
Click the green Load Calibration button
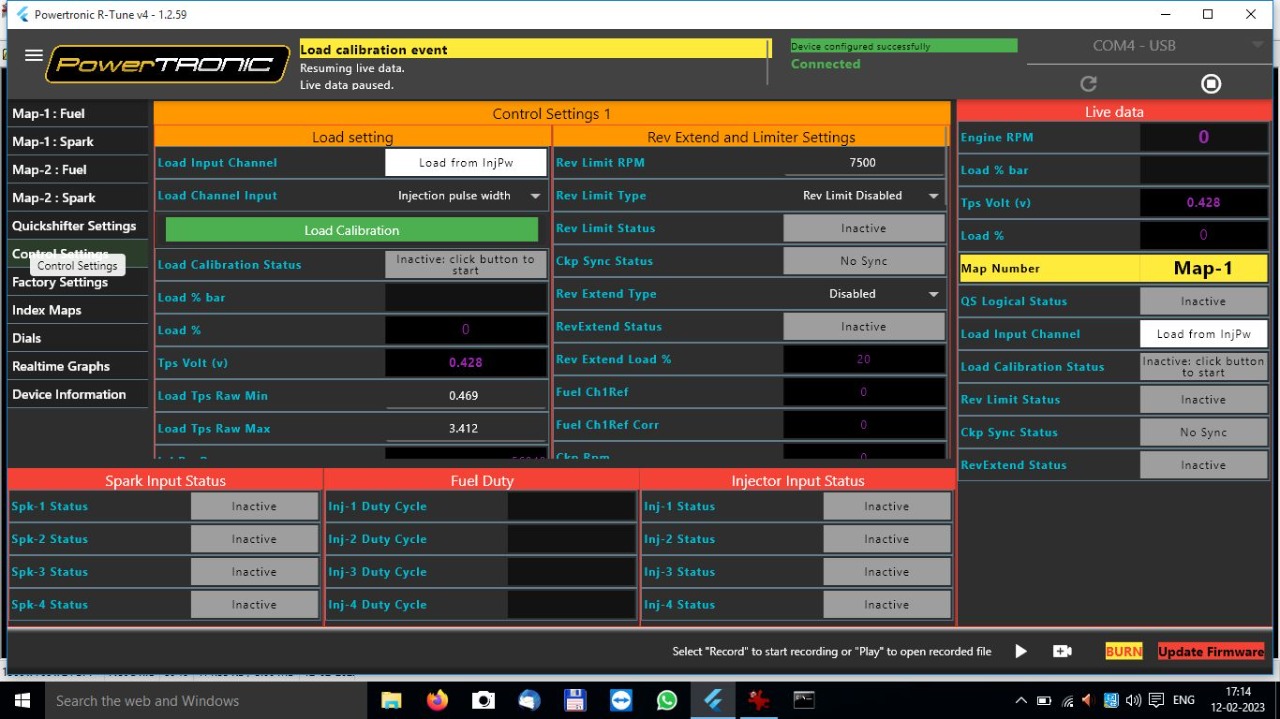tap(352, 230)
